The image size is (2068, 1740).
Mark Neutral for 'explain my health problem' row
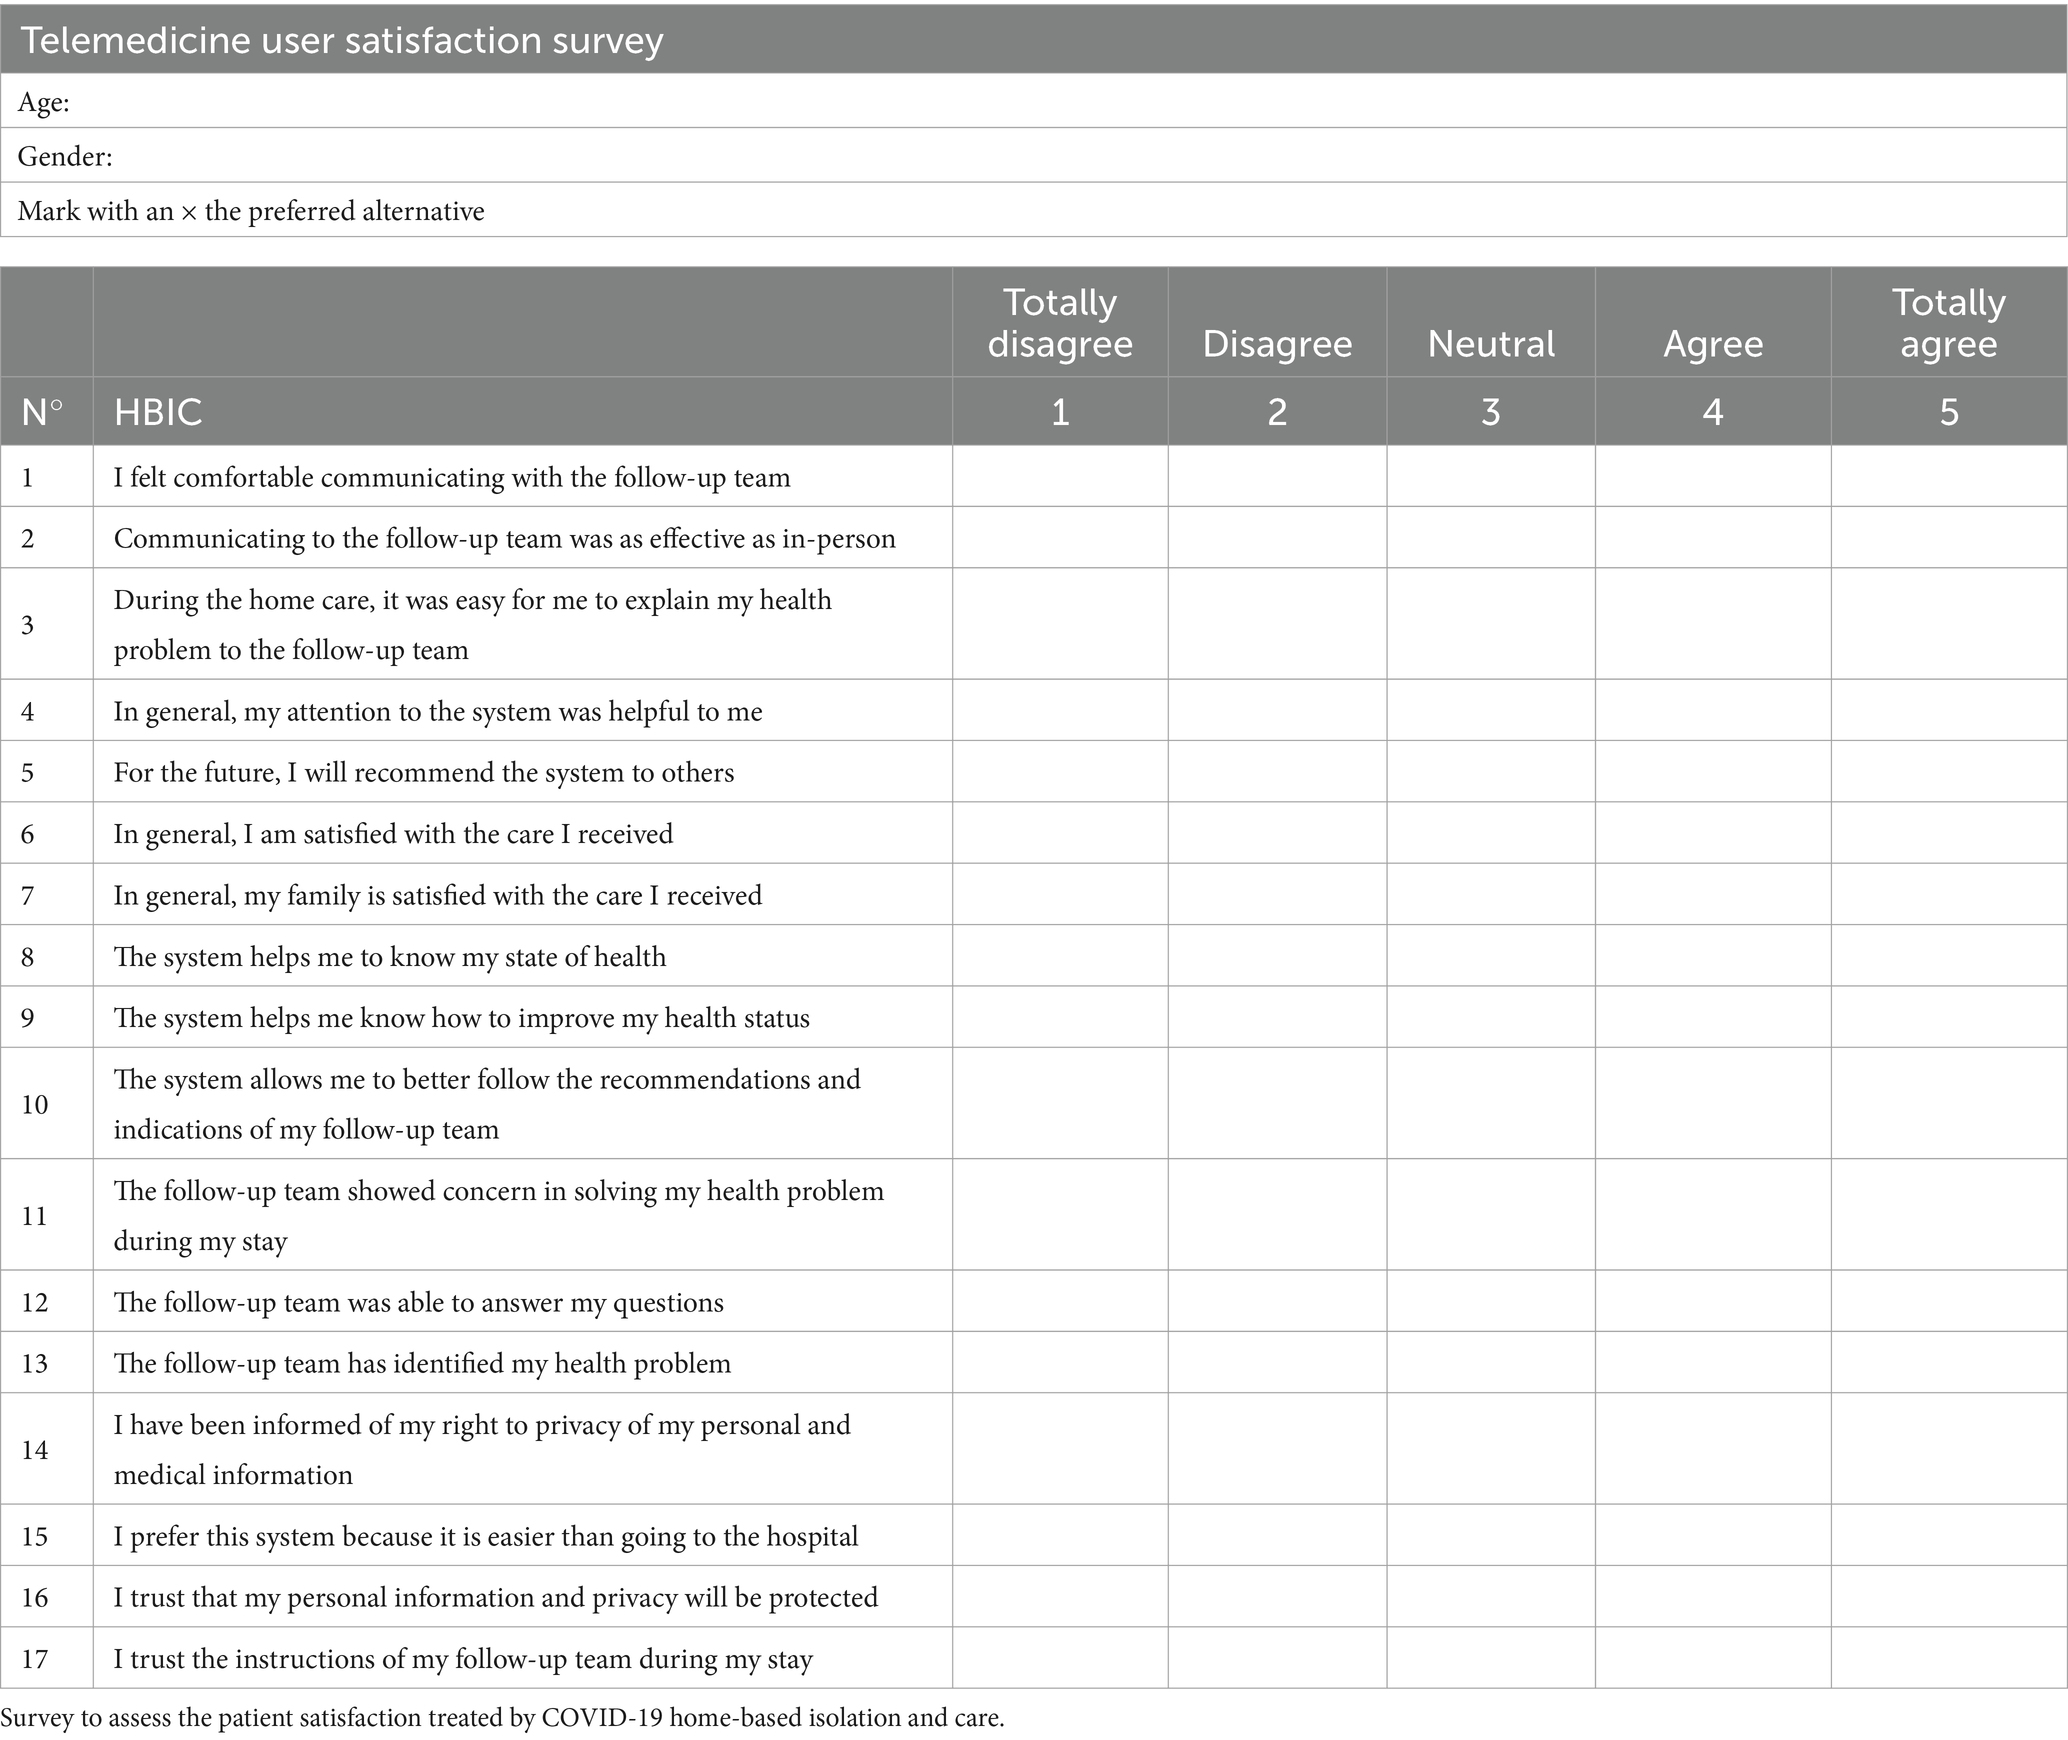point(1491,625)
